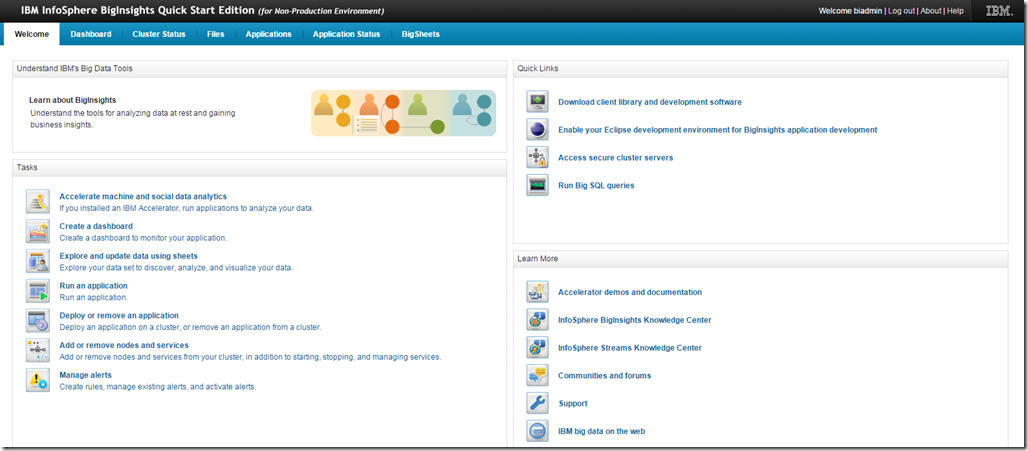Open Accelerate machine and social data analytics link
Image resolution: width=1028 pixels, height=451 pixels.
coord(143,196)
